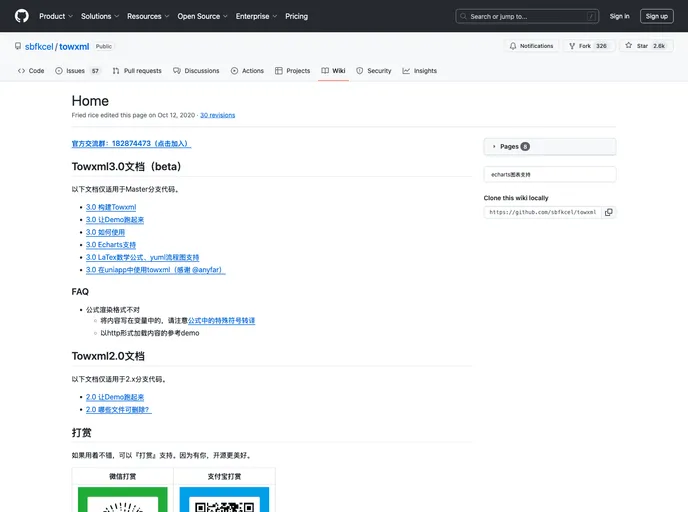The image size is (688, 512).
Task: Open the 3.0 LaTex数学公式 link
Action: pyautogui.click(x=143, y=257)
